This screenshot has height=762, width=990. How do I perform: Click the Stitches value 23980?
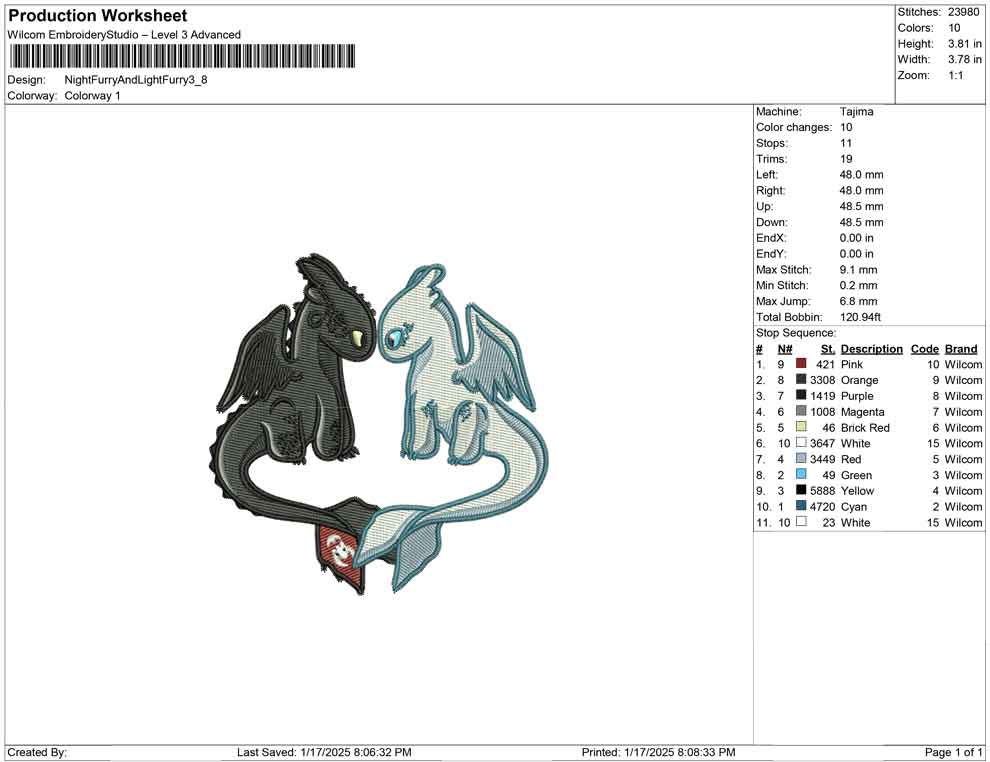[x=963, y=12]
